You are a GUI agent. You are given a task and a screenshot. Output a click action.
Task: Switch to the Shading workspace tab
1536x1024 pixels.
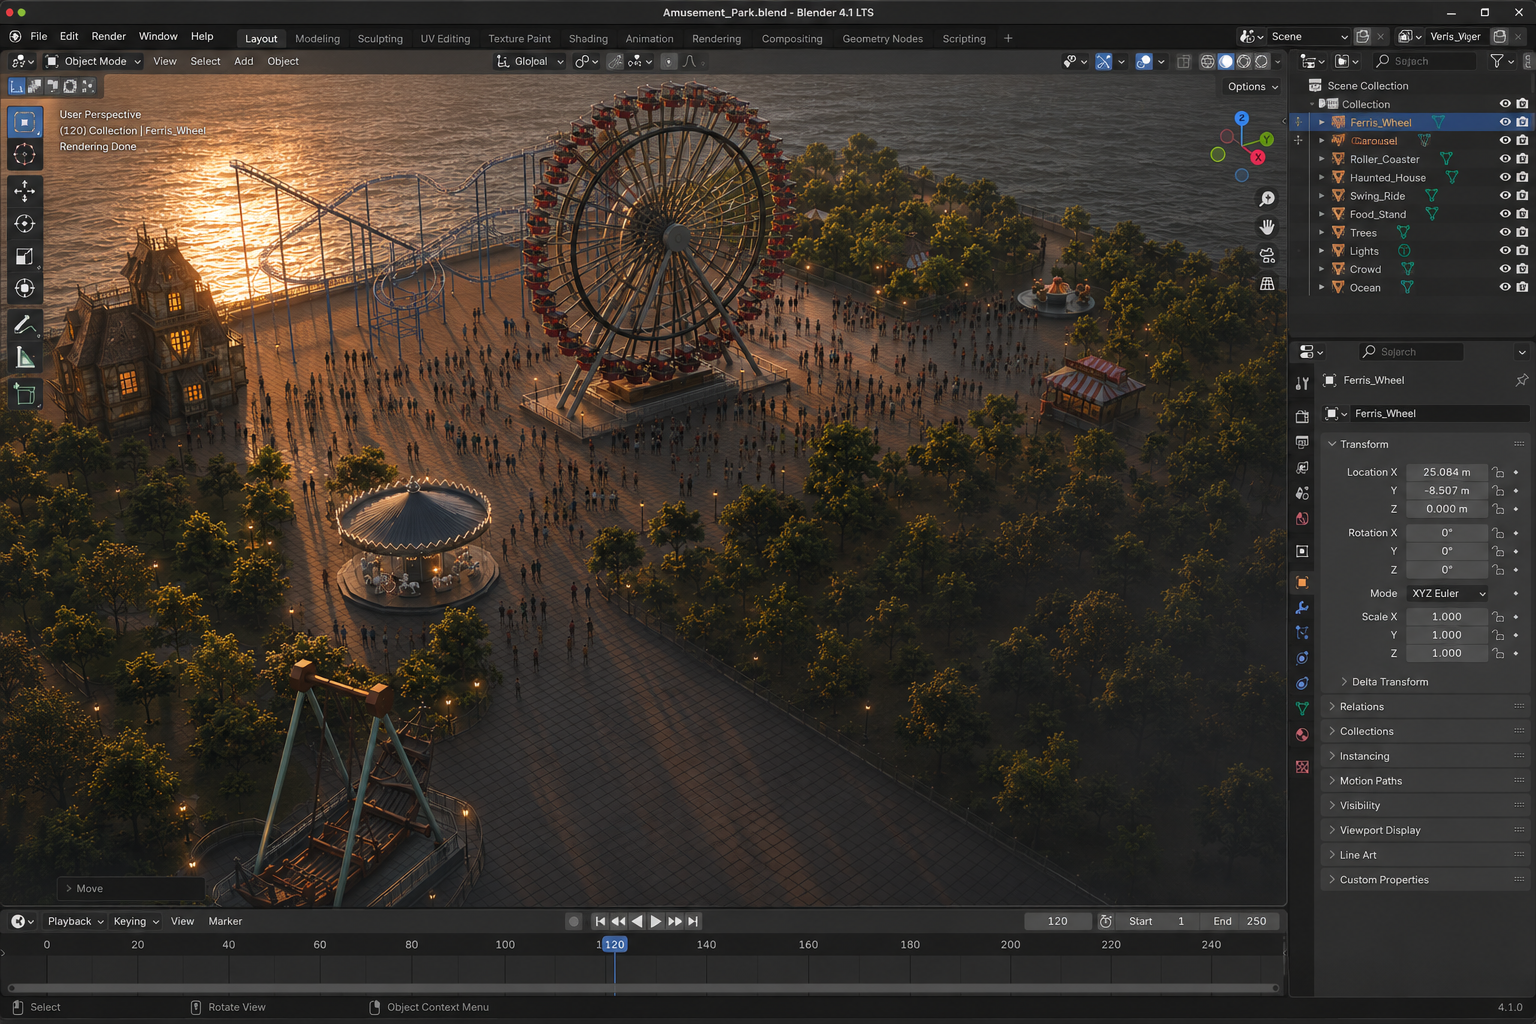point(588,39)
